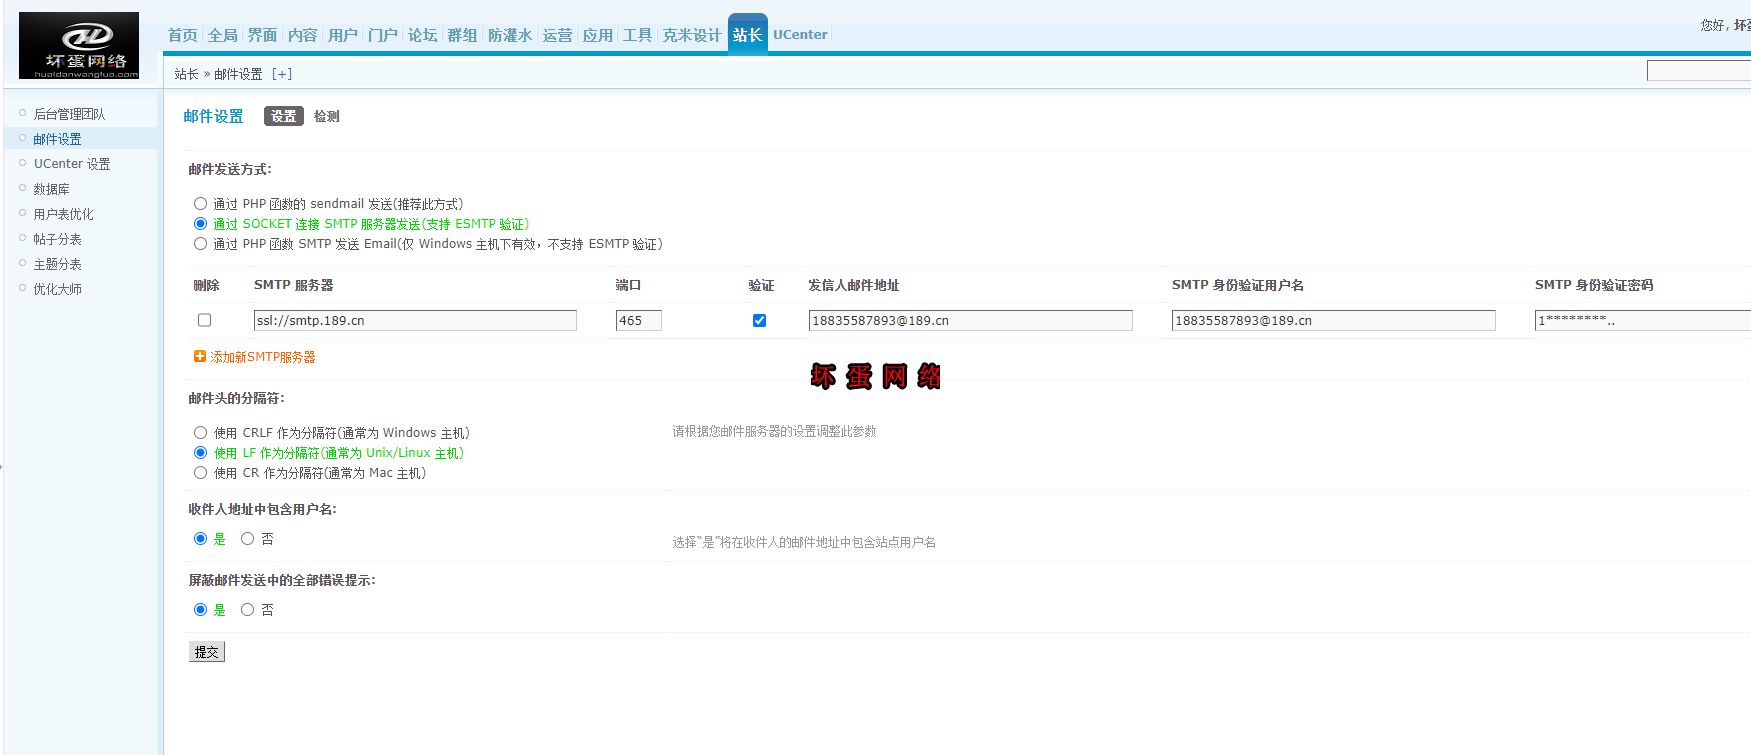Click 添加新SMTP服务器 link
The height and width of the screenshot is (755, 1751).
tap(262, 357)
